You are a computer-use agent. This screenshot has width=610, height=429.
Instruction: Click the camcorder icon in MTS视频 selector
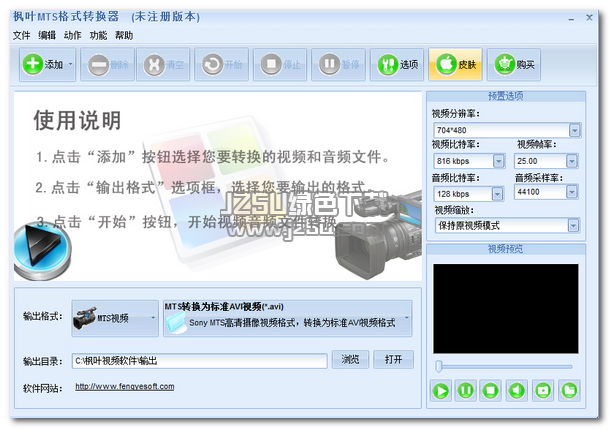(x=84, y=318)
